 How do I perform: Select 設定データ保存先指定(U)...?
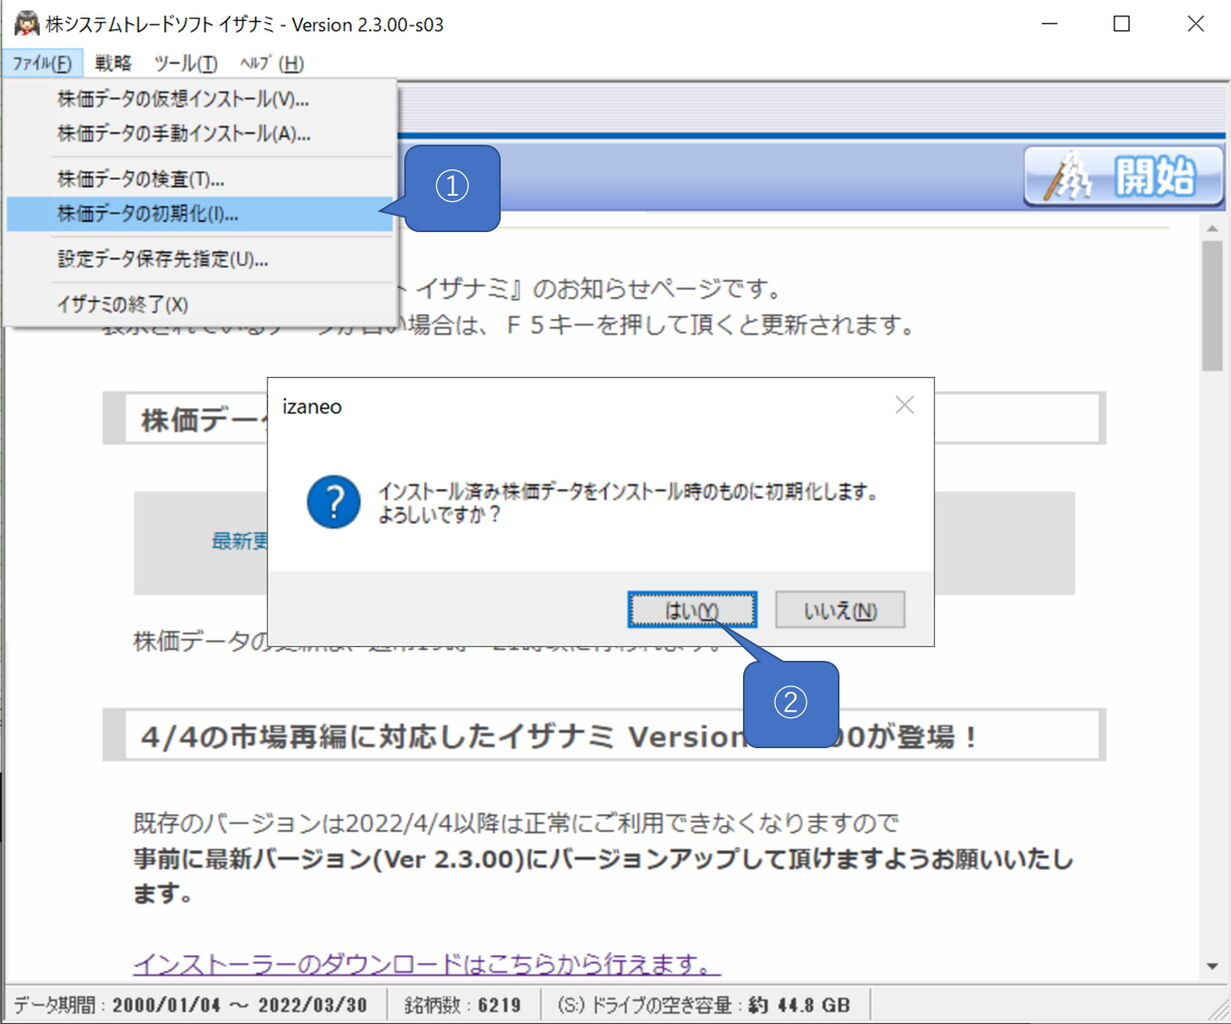click(200, 259)
